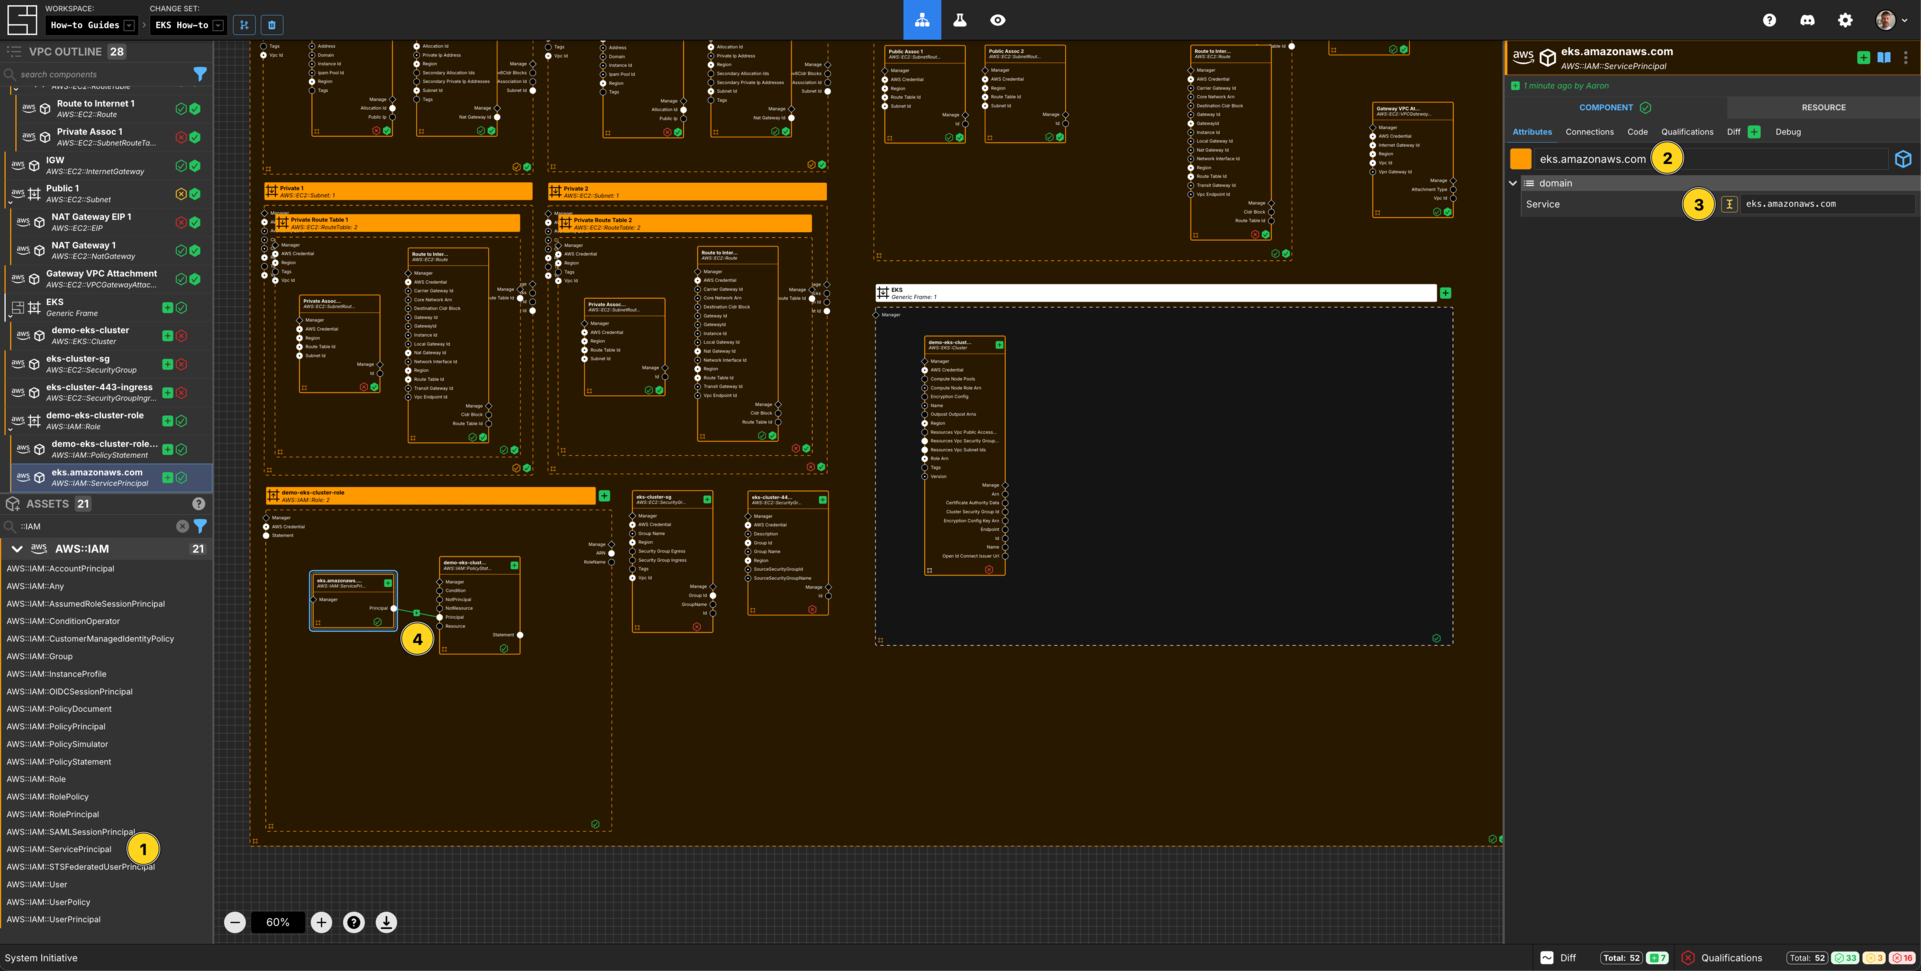This screenshot has width=1921, height=971.
Task: Click the 60% zoom level box
Action: 278,922
